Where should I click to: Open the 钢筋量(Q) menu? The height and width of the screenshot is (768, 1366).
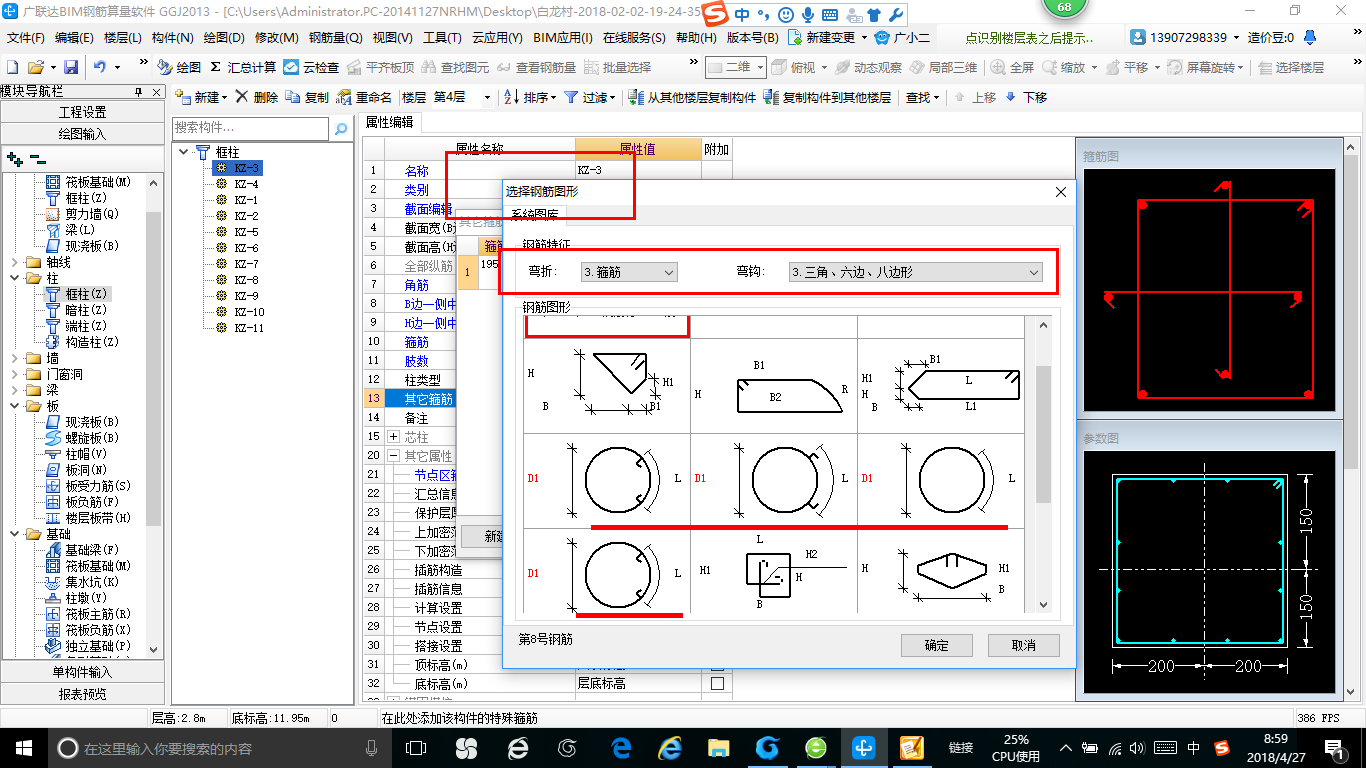tap(335, 37)
